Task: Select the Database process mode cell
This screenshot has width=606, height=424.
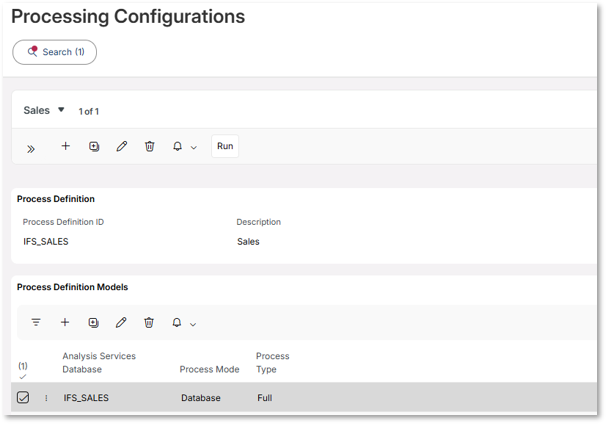Action: tap(201, 398)
